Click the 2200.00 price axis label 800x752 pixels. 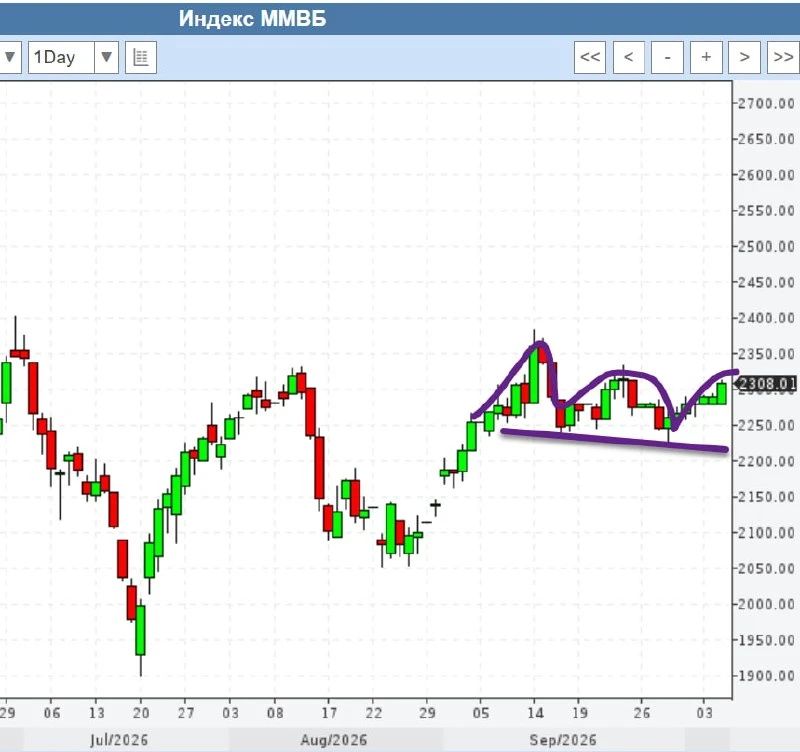click(x=766, y=461)
